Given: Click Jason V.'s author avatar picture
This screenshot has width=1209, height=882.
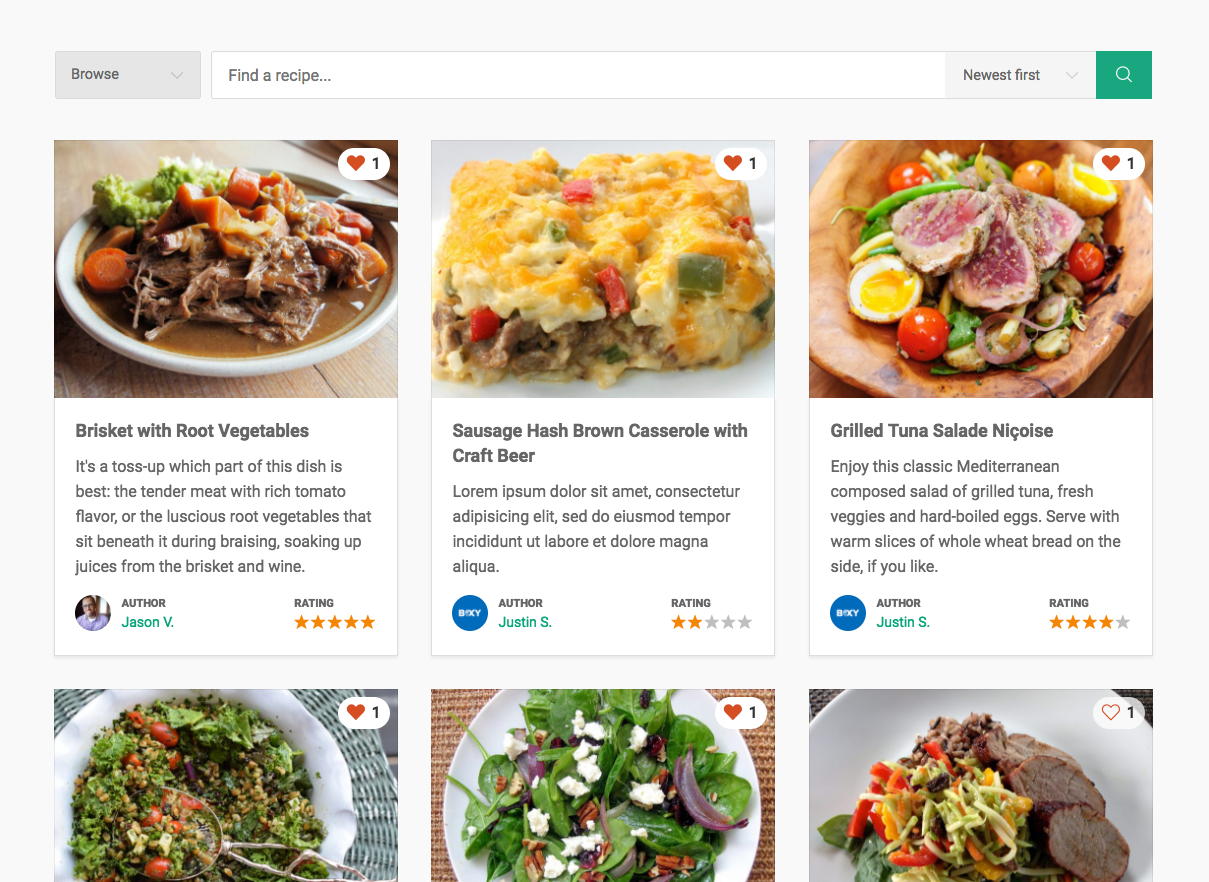Looking at the screenshot, I should click(x=92, y=613).
